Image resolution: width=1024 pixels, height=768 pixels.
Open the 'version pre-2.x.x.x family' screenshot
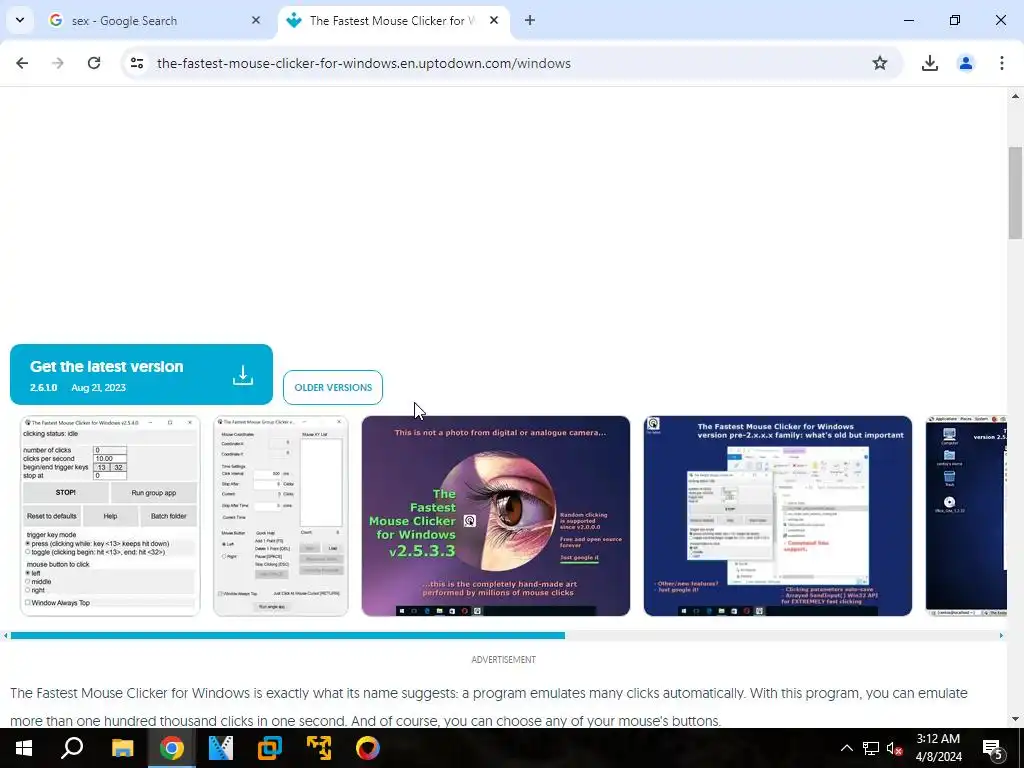click(x=778, y=516)
